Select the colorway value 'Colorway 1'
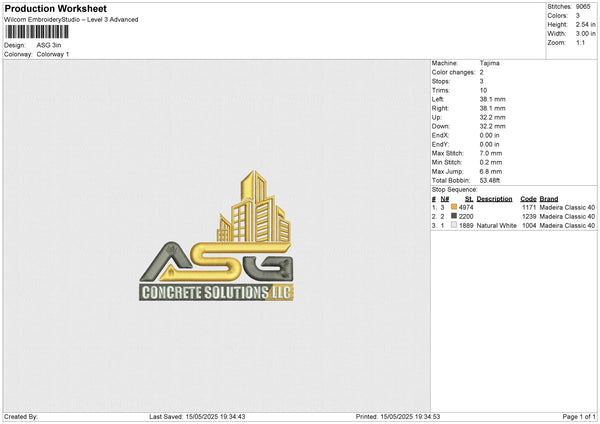The height and width of the screenshot is (424, 600). [53, 54]
